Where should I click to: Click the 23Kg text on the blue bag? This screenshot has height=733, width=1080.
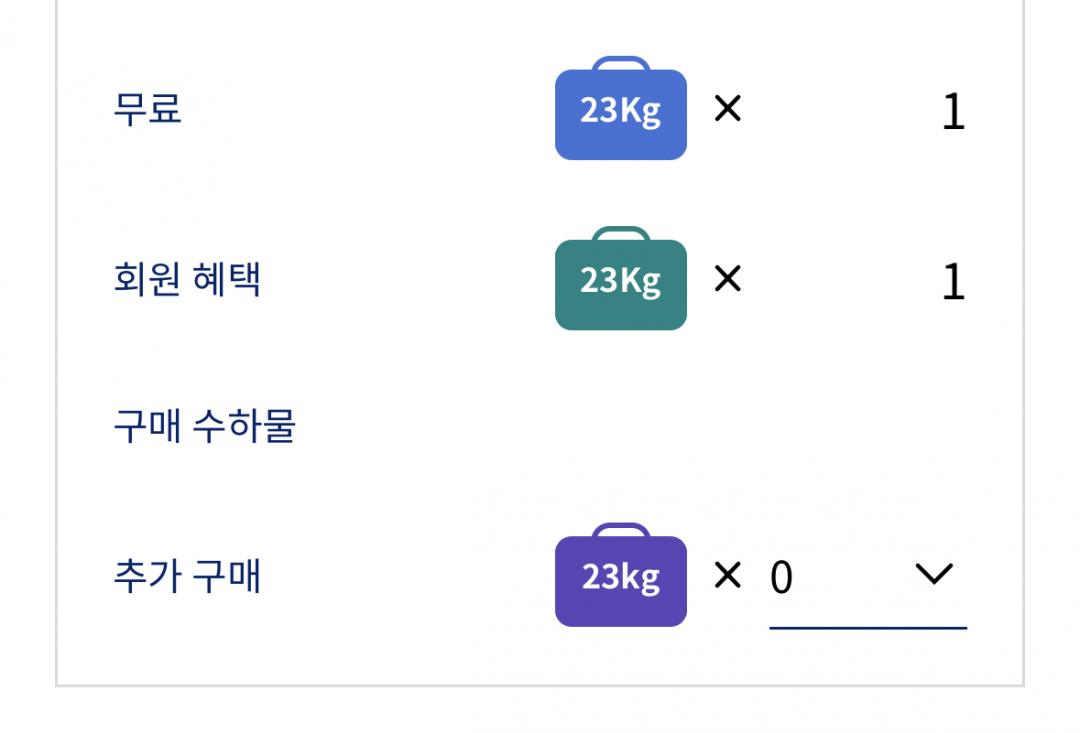pos(620,110)
